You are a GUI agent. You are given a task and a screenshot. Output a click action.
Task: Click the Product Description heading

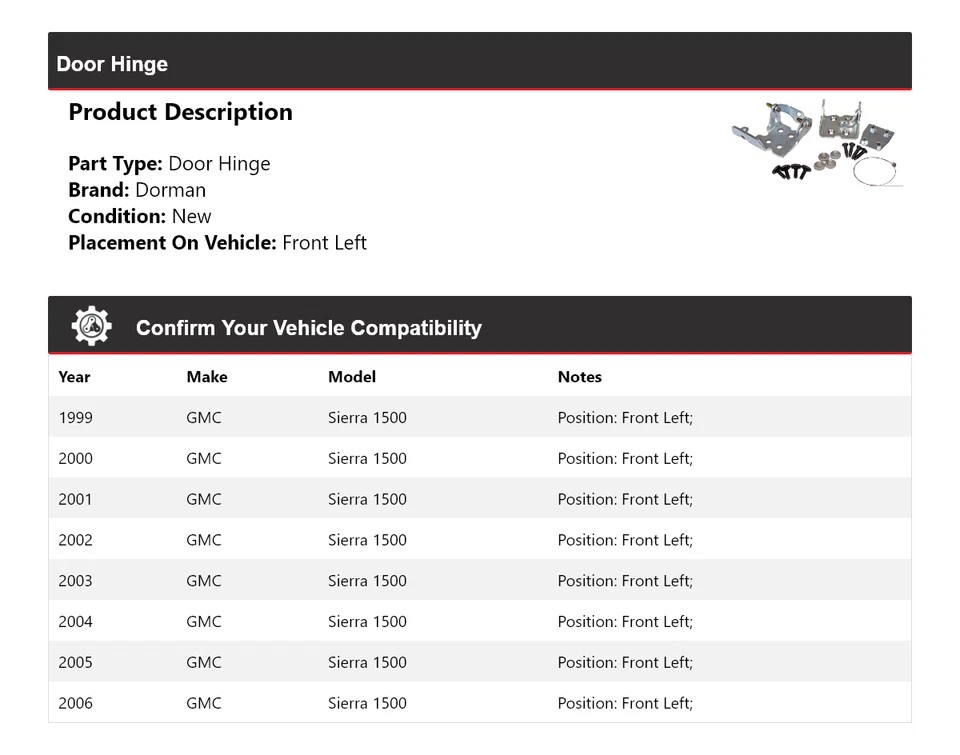(x=180, y=112)
